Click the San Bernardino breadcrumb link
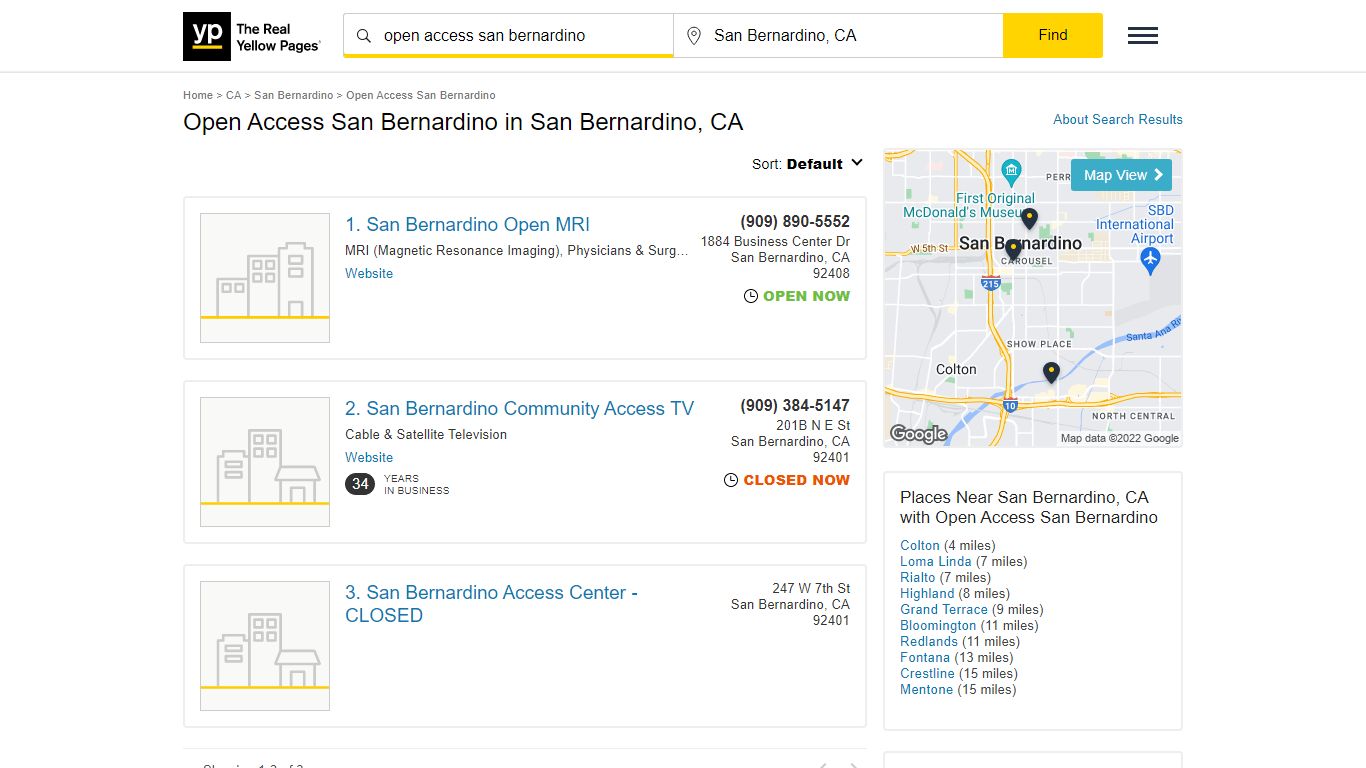The height and width of the screenshot is (768, 1366). pos(293,95)
